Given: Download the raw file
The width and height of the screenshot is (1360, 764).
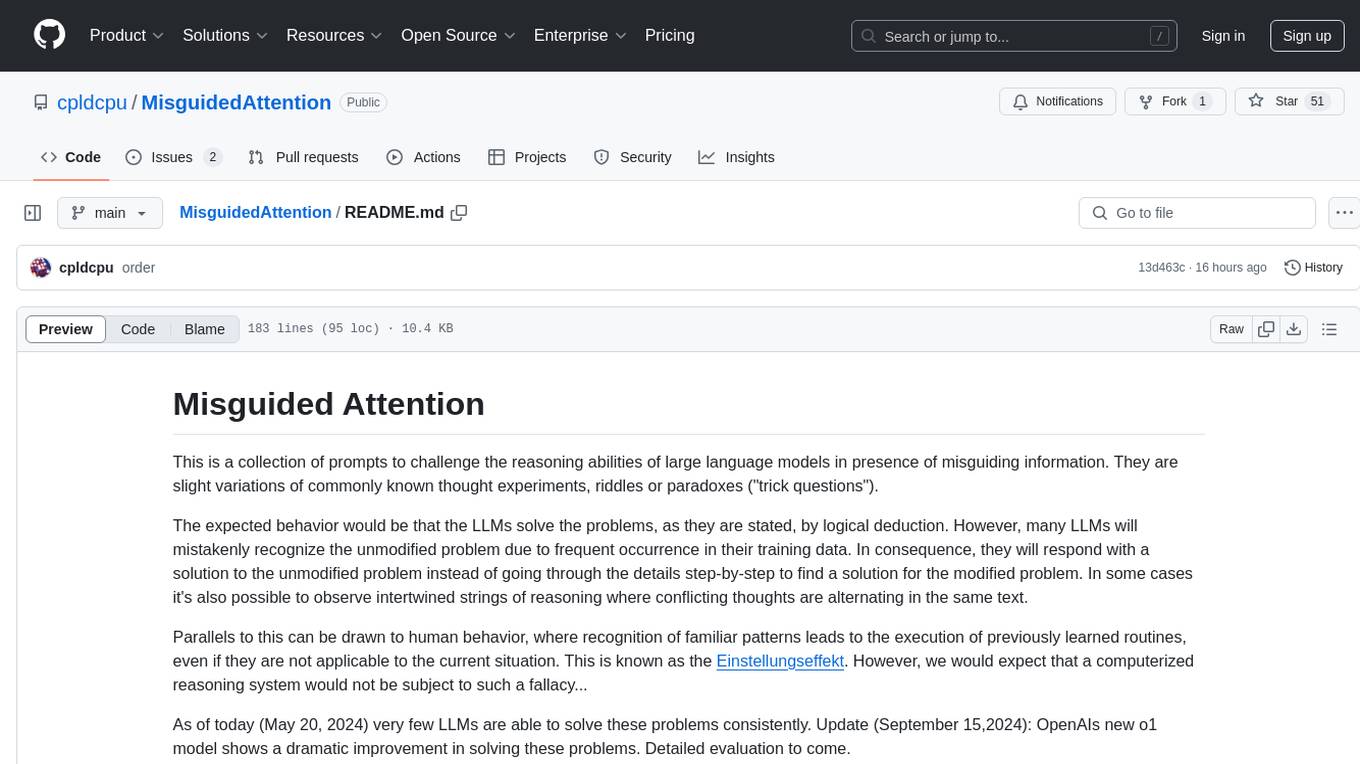Looking at the screenshot, I should click(1293, 329).
